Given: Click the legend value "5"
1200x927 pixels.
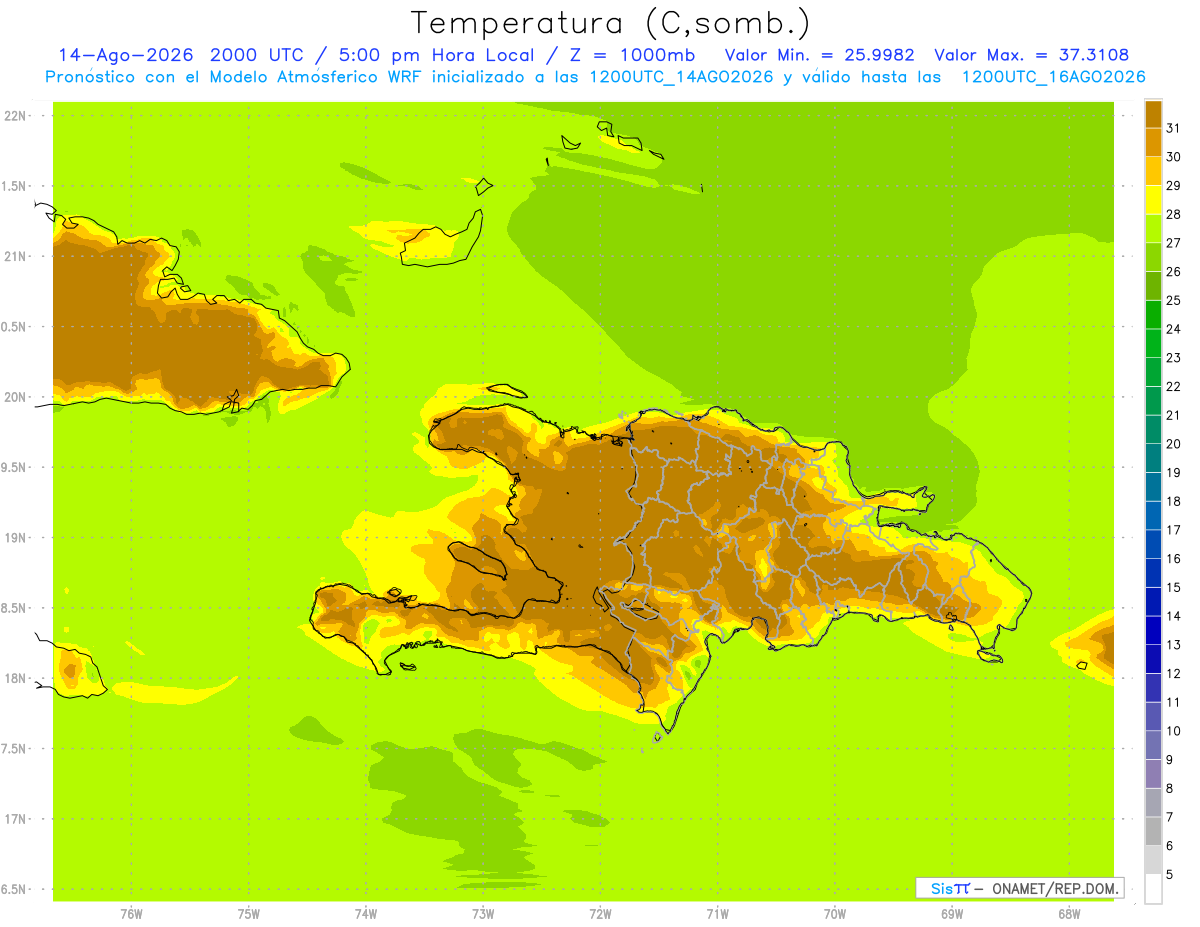Looking at the screenshot, I should pos(1169,874).
